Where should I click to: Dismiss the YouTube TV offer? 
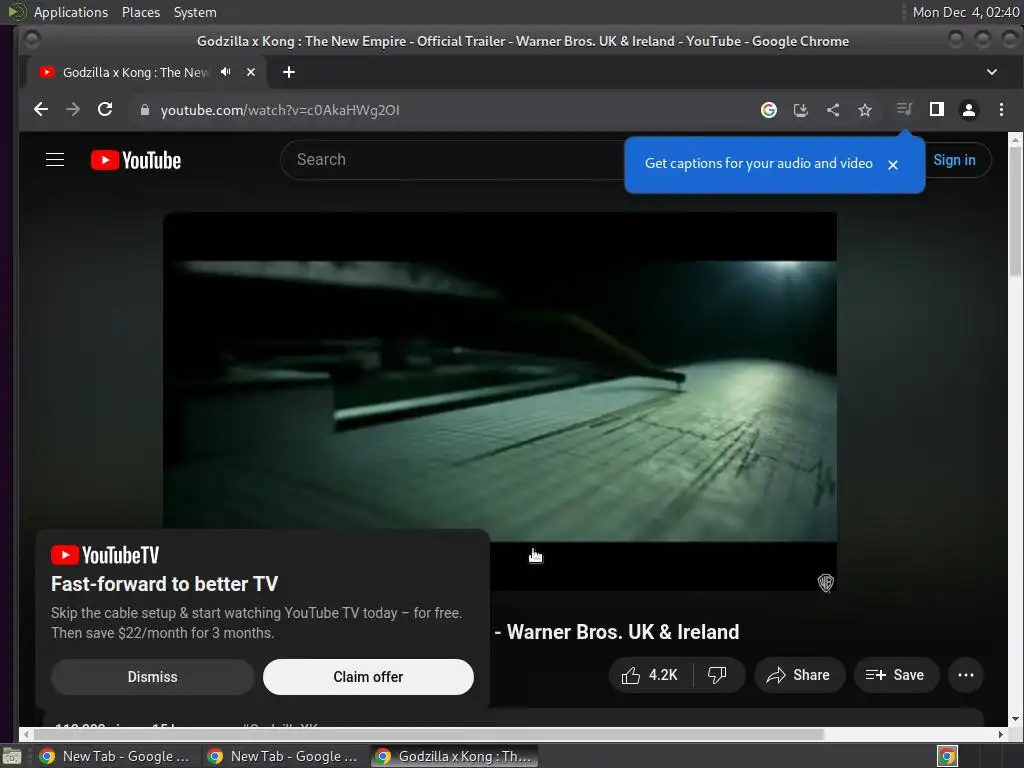pyautogui.click(x=152, y=677)
